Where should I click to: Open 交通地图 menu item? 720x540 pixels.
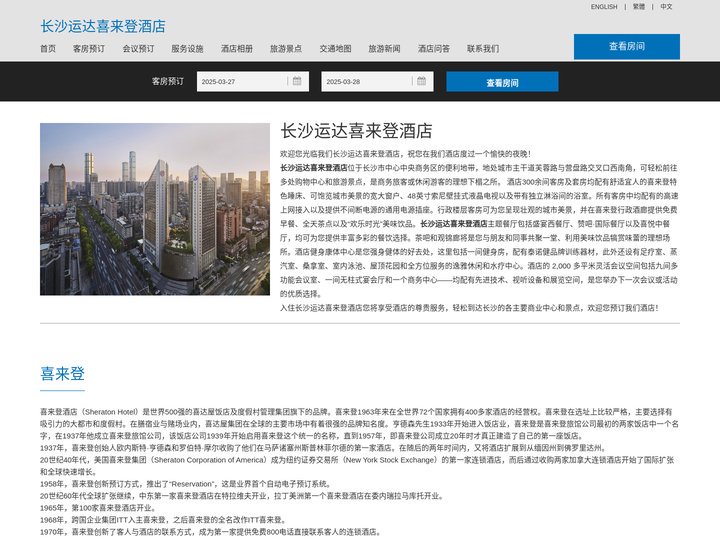click(x=336, y=49)
